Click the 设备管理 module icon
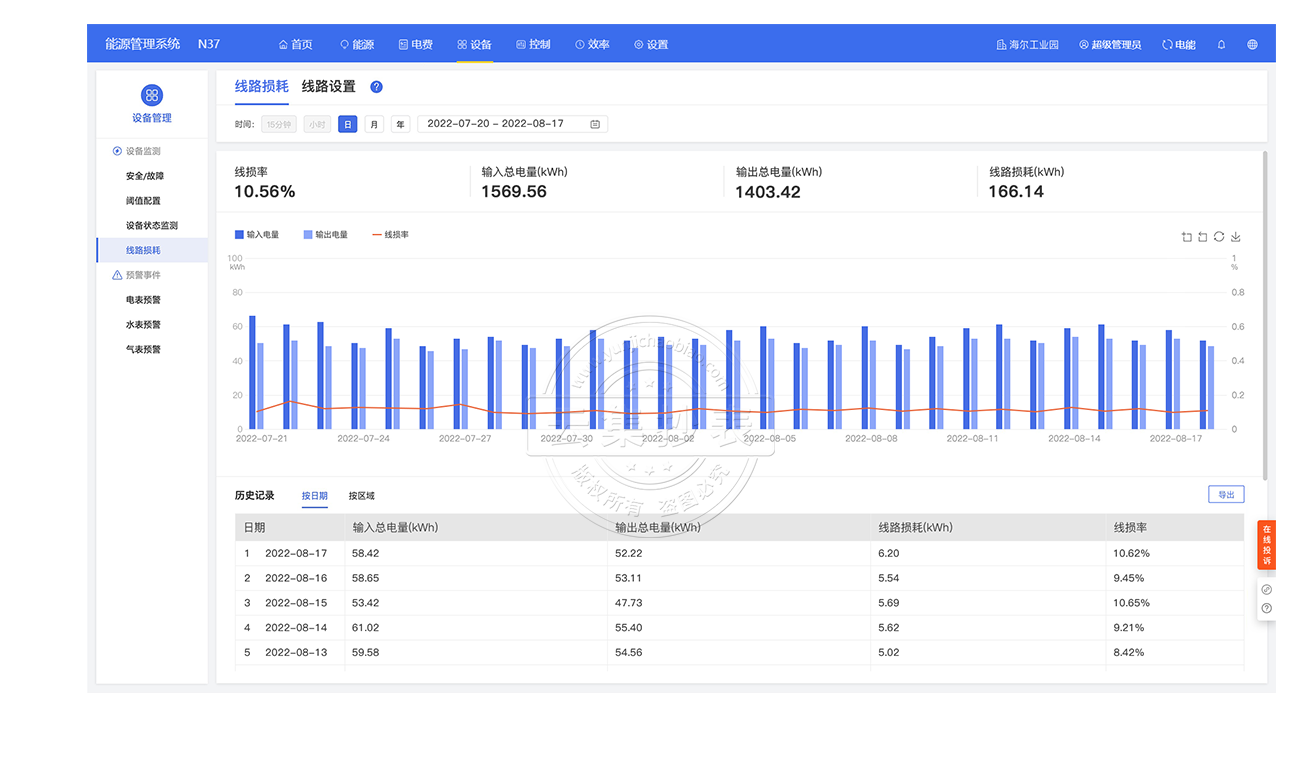The width and height of the screenshot is (1300, 764). (x=152, y=96)
